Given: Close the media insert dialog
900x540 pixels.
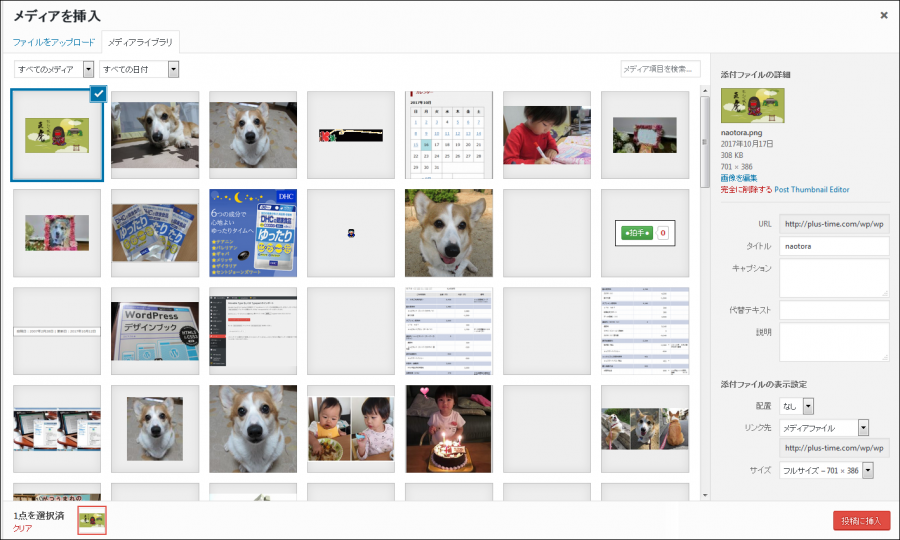Looking at the screenshot, I should click(883, 15).
